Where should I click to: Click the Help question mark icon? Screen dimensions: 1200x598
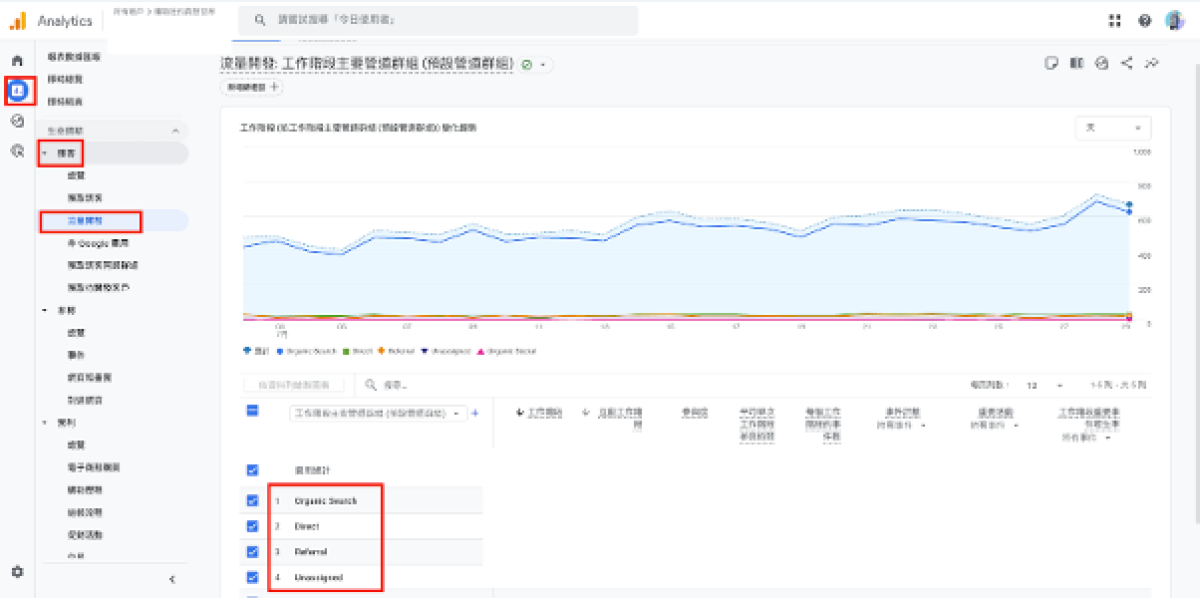click(x=1145, y=21)
